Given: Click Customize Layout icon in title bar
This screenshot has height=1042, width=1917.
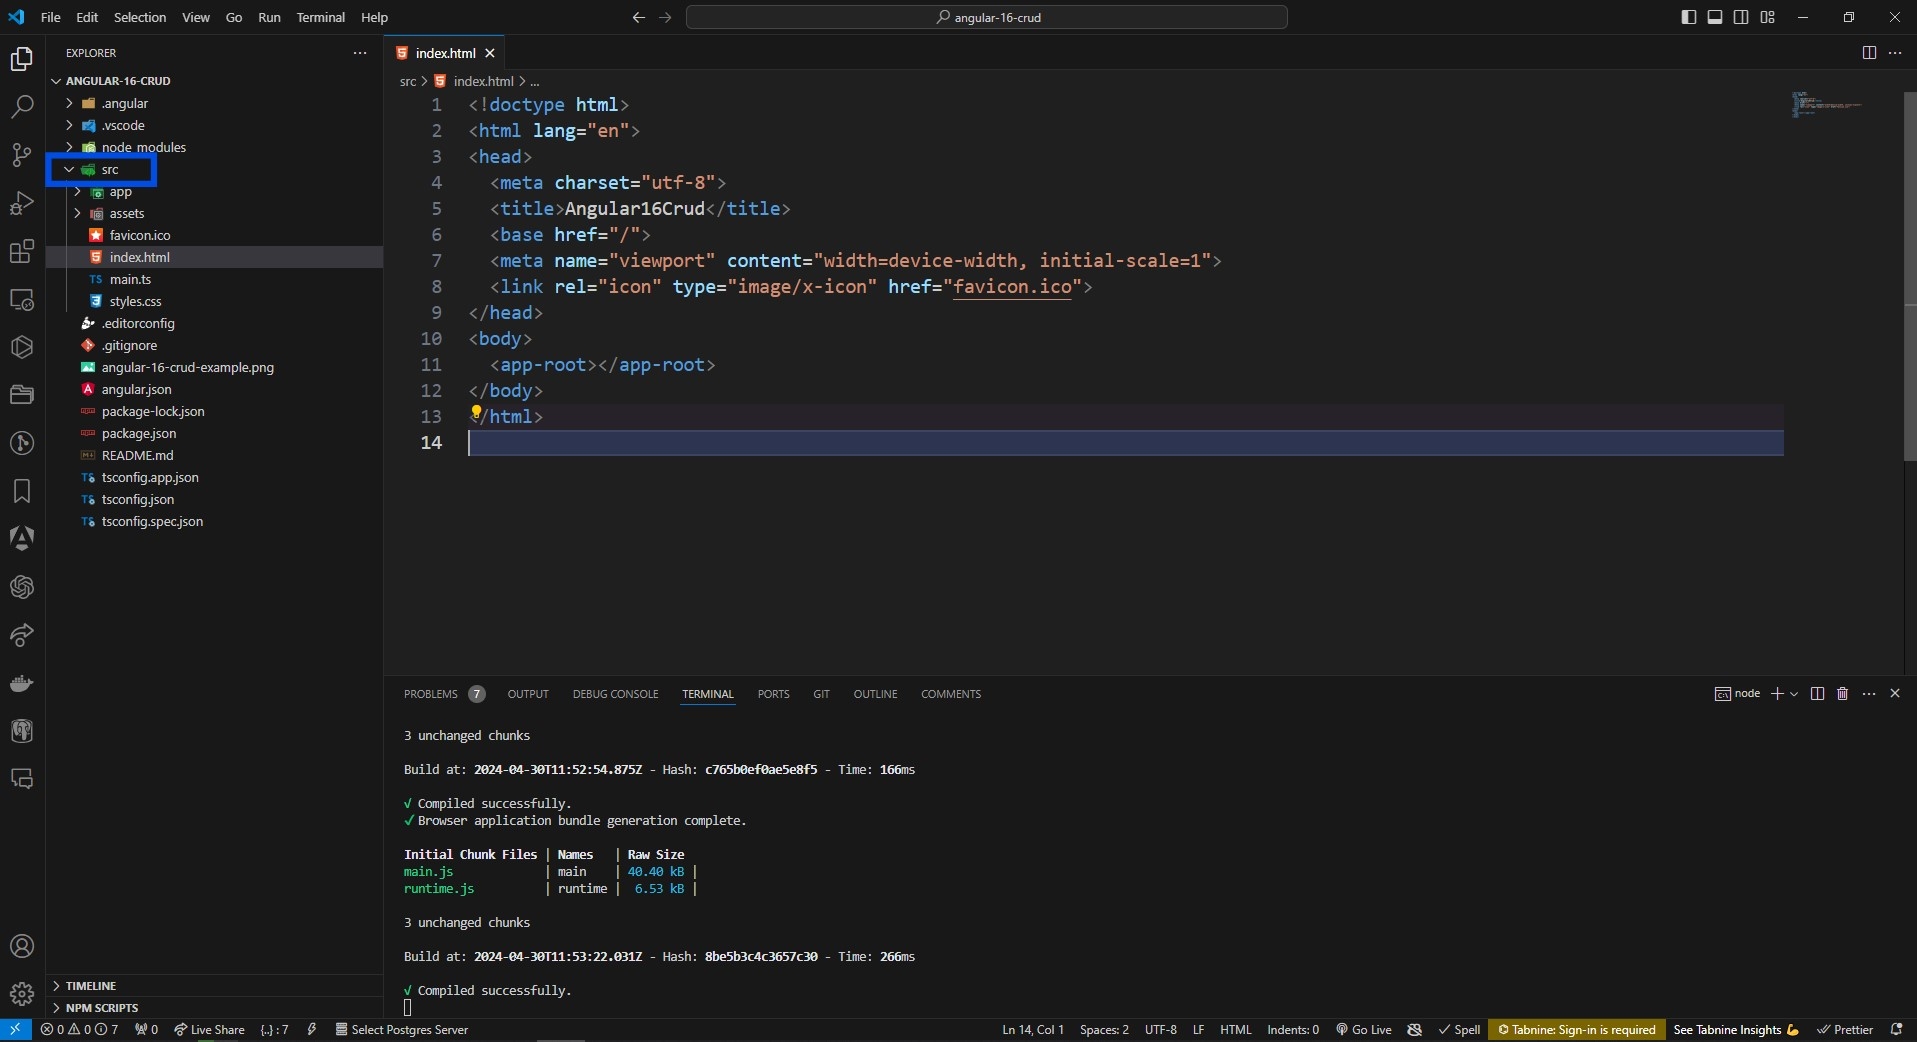Looking at the screenshot, I should point(1768,17).
